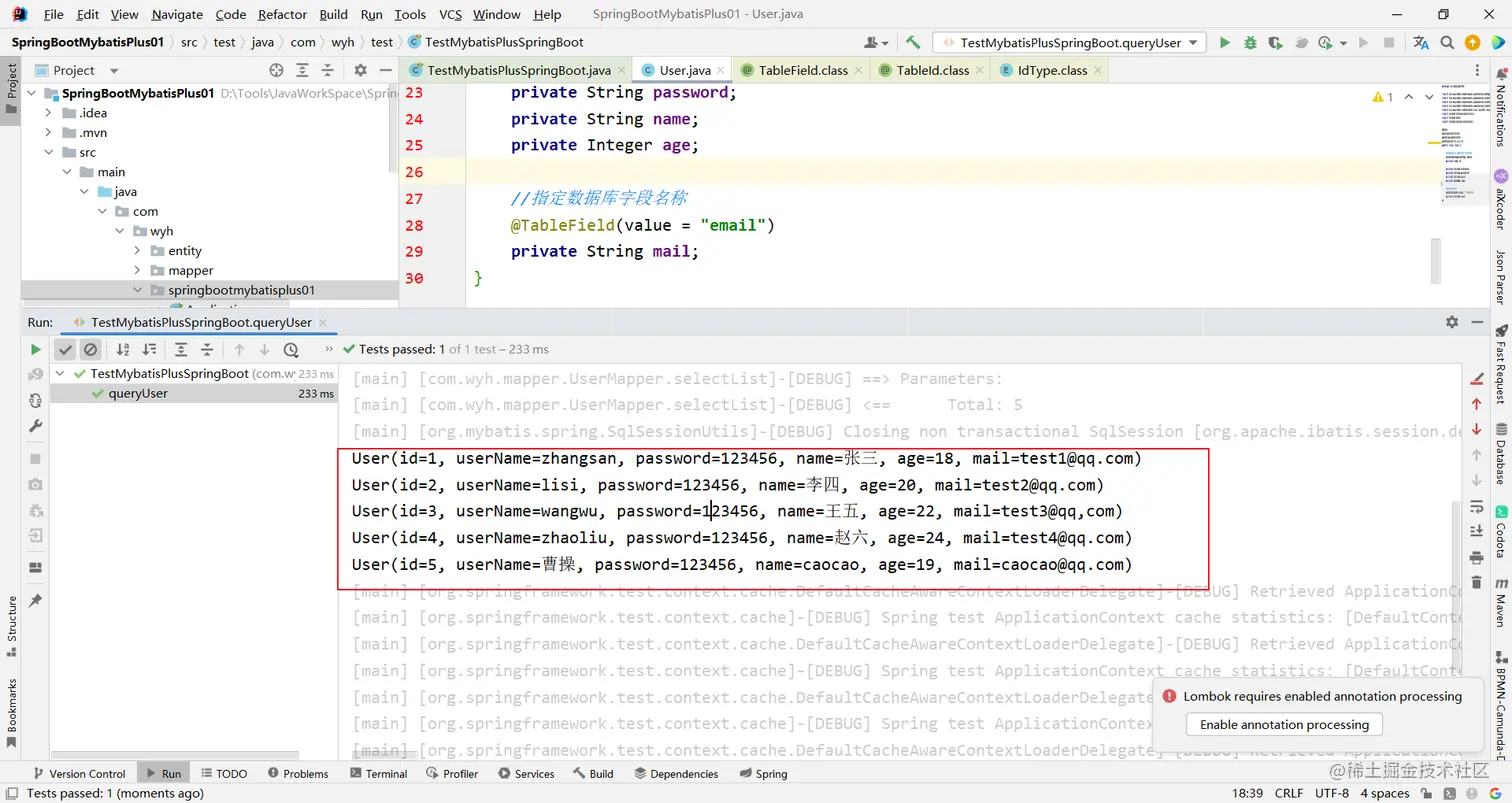Toggle Maven tool window side button
The image size is (1512, 803).
click(x=1501, y=604)
